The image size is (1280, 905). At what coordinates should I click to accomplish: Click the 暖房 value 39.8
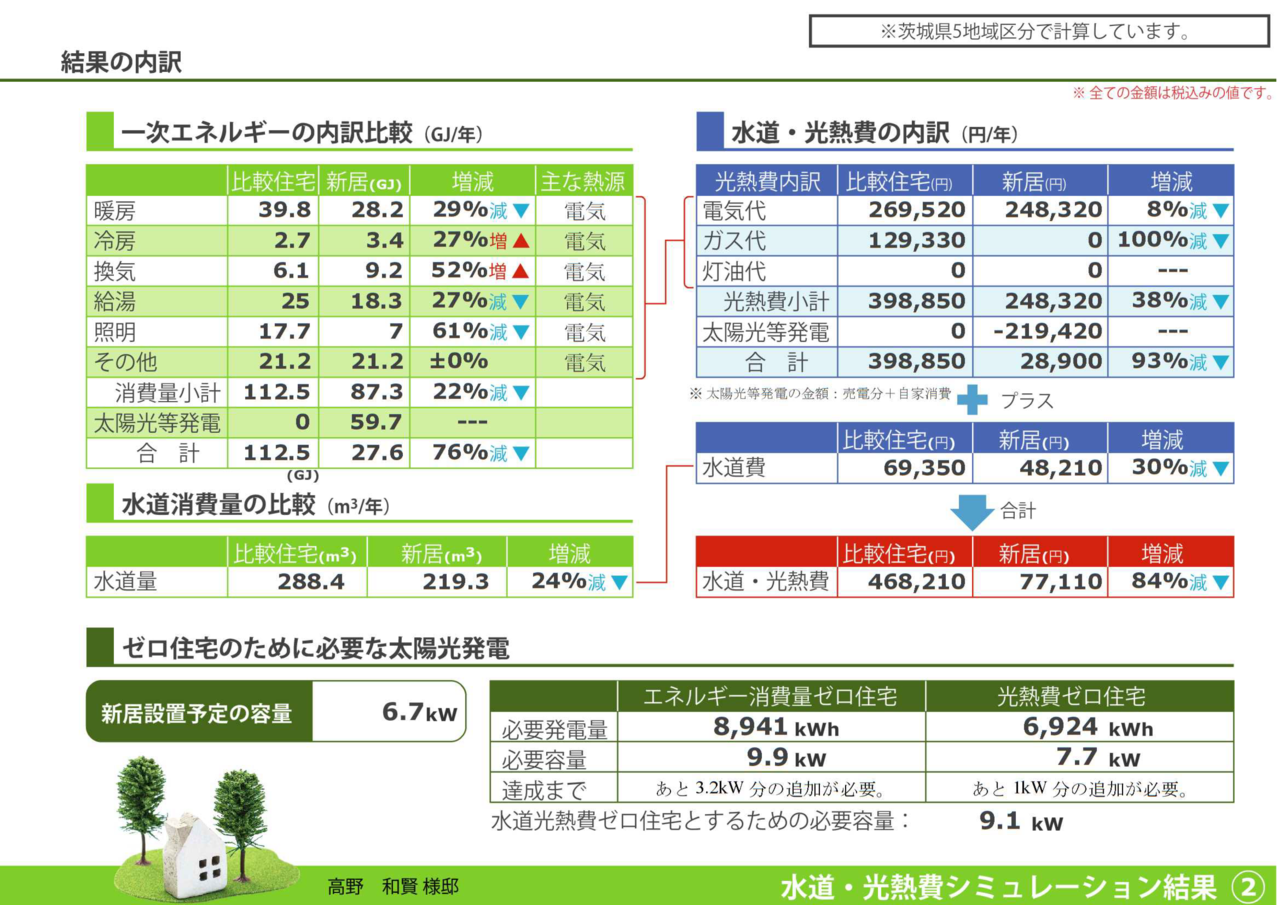[x=285, y=211]
